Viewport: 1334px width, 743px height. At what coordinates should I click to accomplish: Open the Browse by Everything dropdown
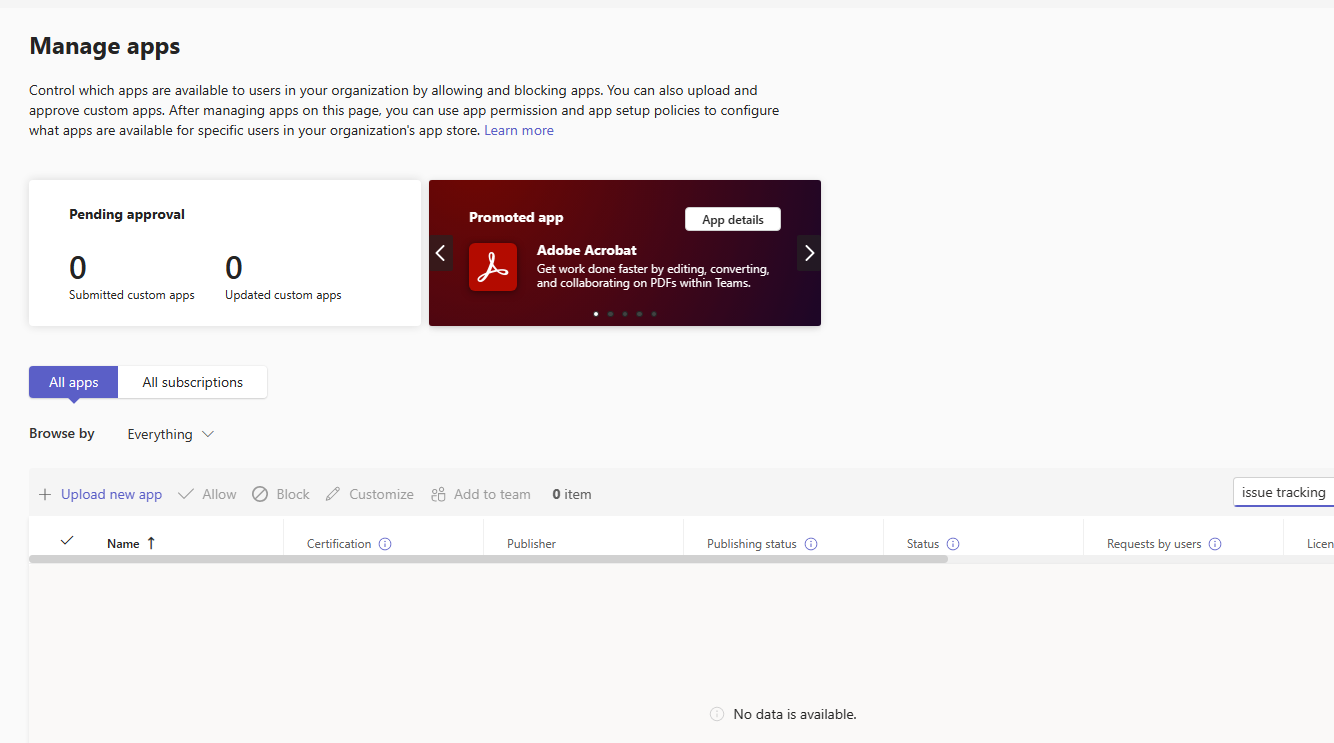pos(170,434)
